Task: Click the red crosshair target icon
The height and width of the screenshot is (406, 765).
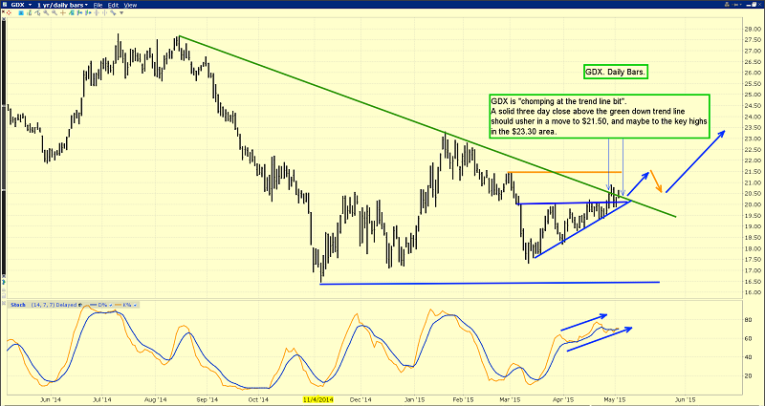Action: pos(9,13)
